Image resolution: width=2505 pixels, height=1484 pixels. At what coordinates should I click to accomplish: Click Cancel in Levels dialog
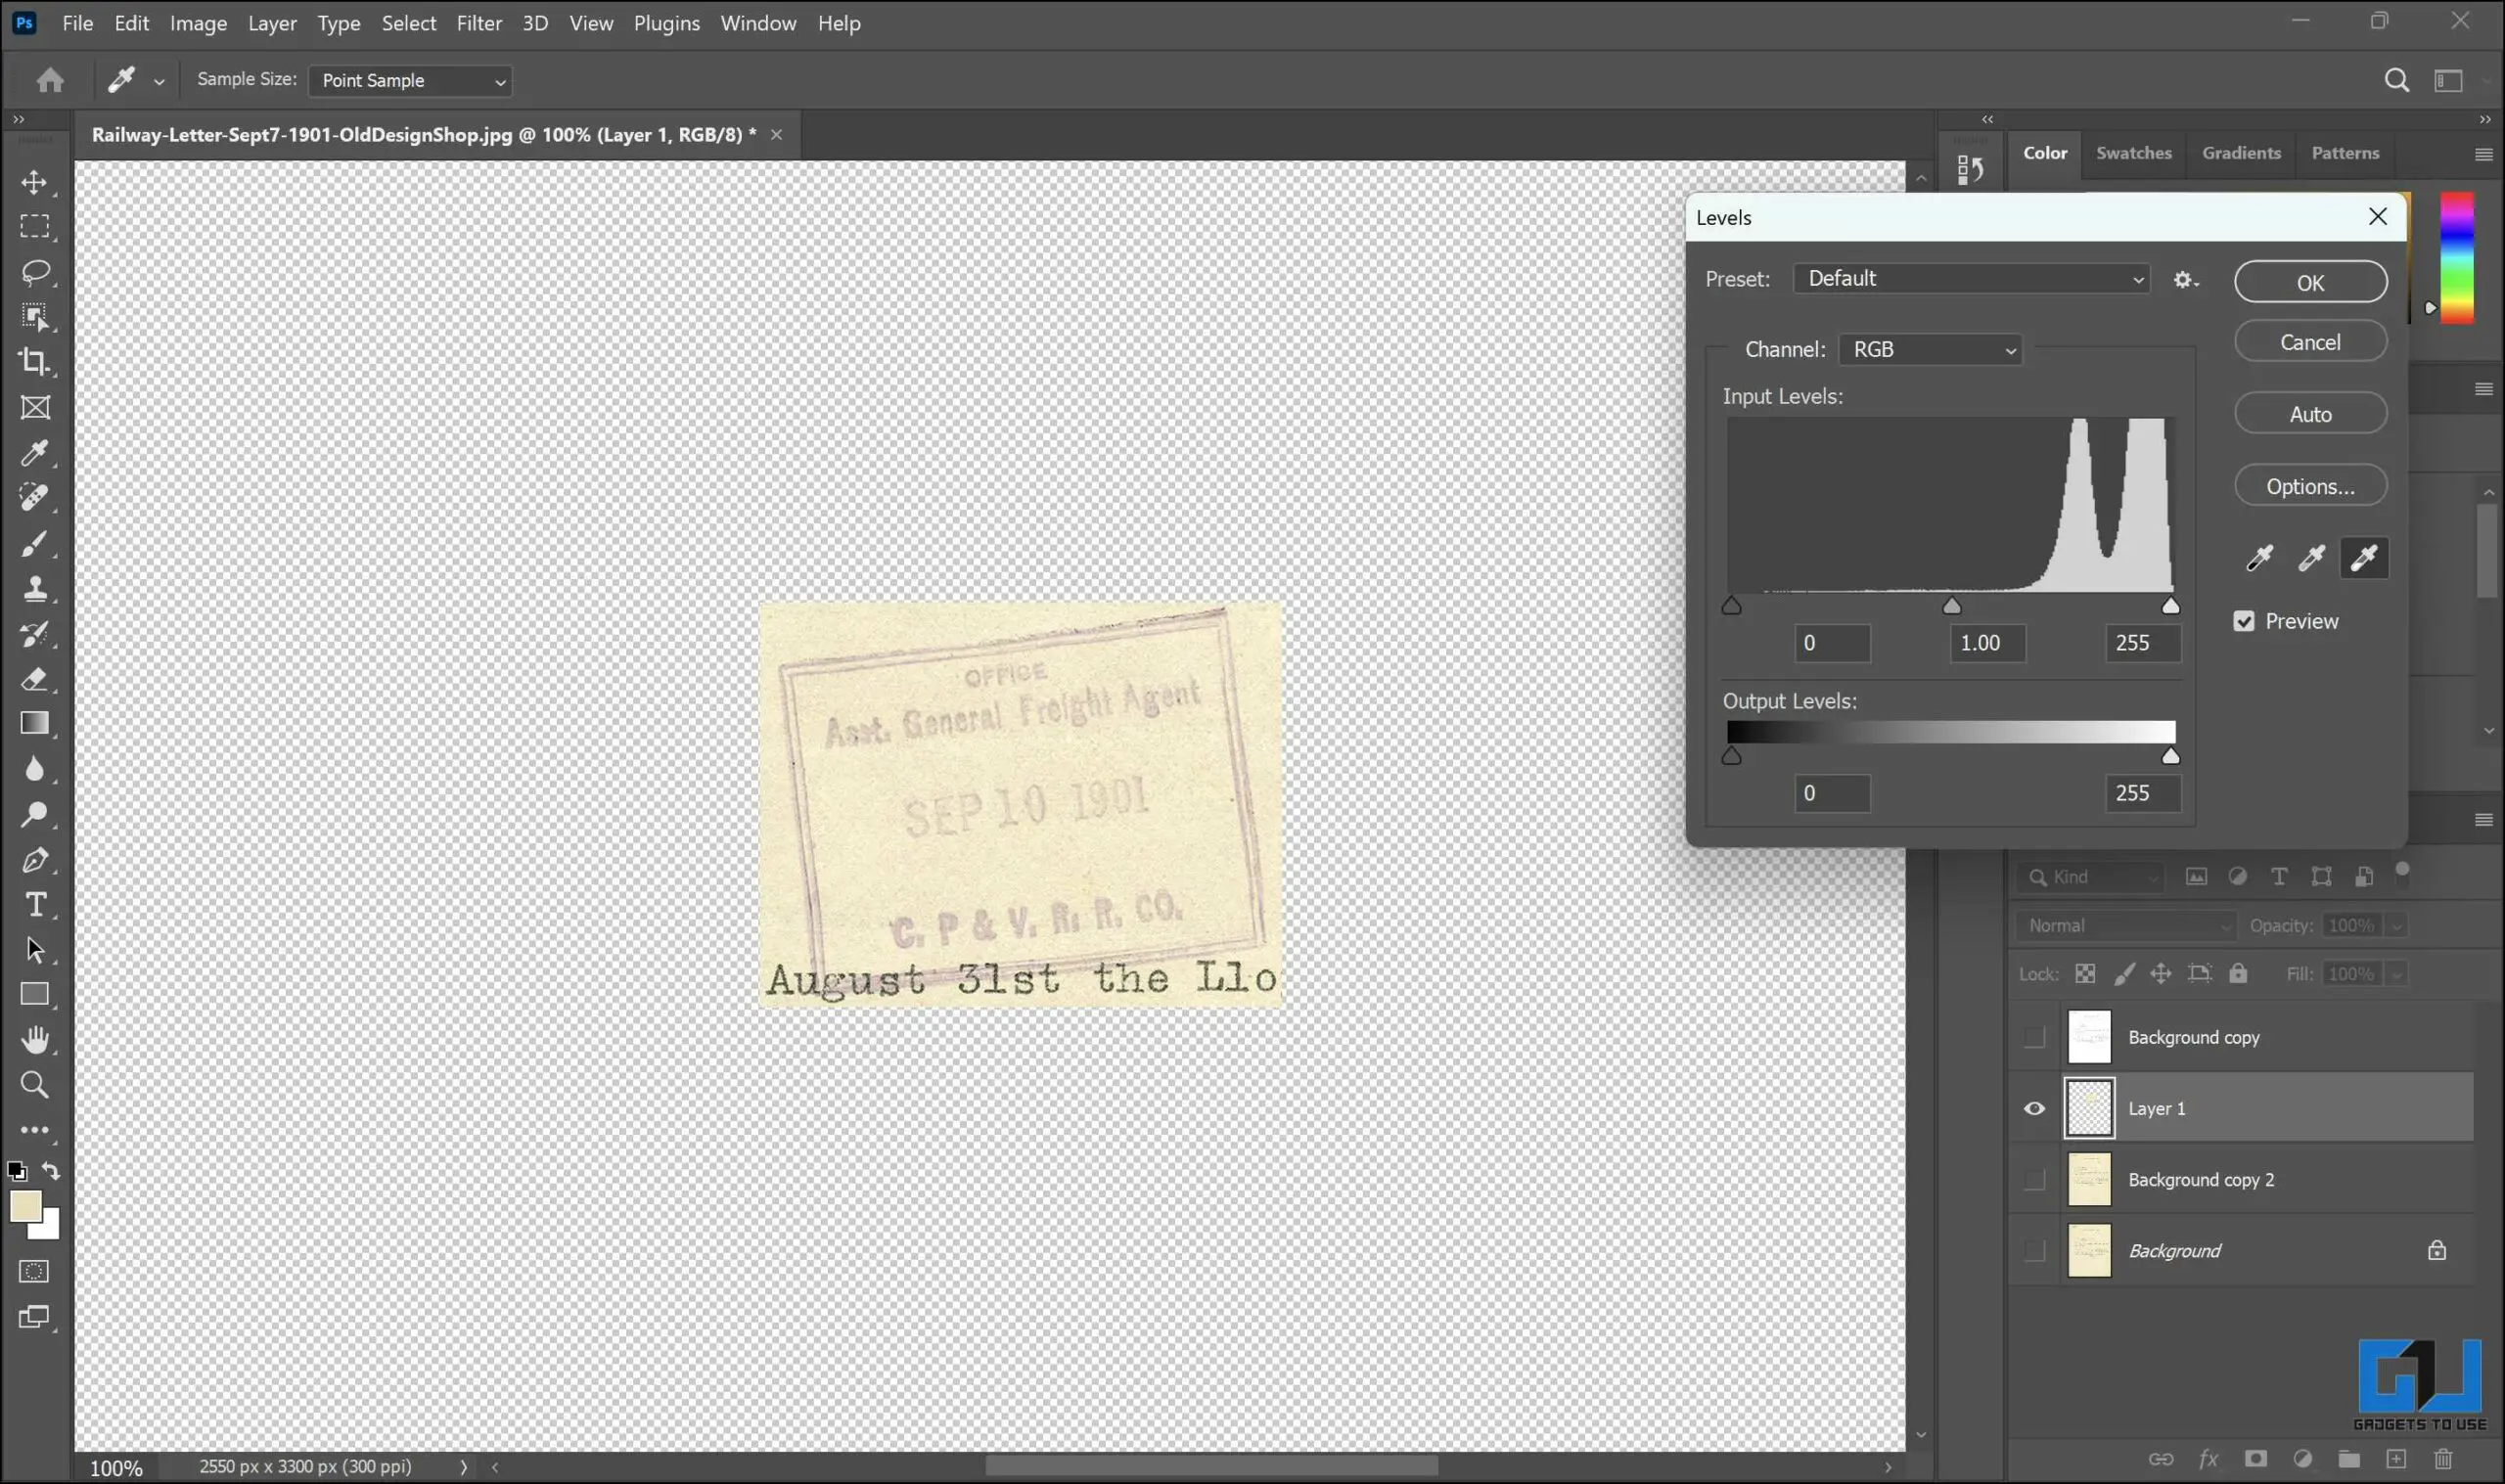[2310, 342]
